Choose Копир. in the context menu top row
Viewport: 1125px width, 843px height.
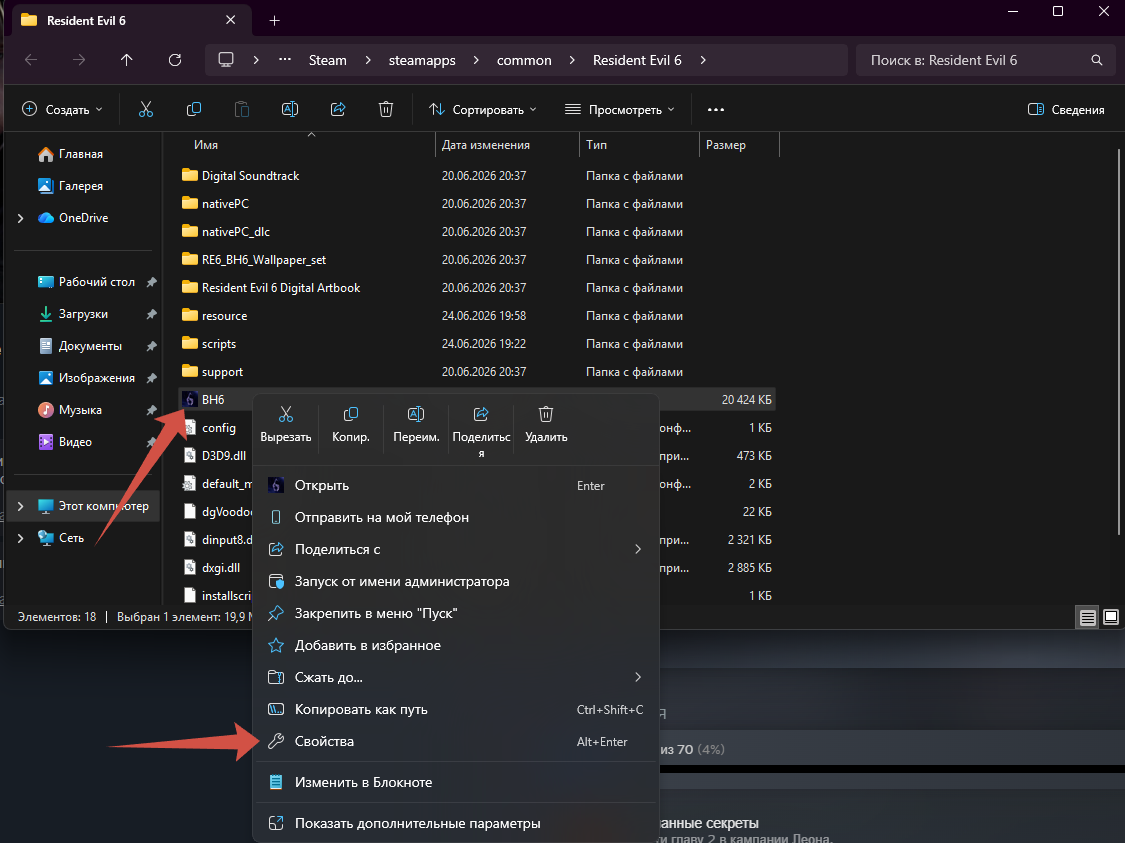tap(351, 425)
